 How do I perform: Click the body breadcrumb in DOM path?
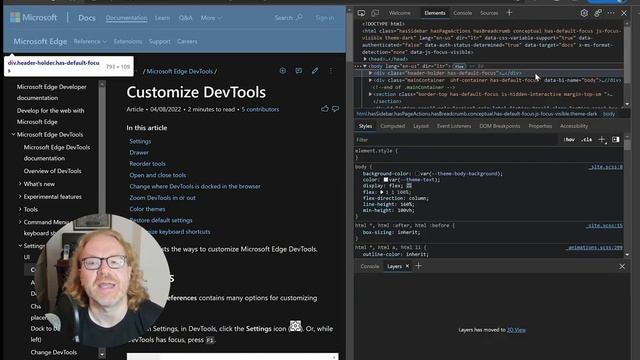pyautogui.click(x=609, y=114)
